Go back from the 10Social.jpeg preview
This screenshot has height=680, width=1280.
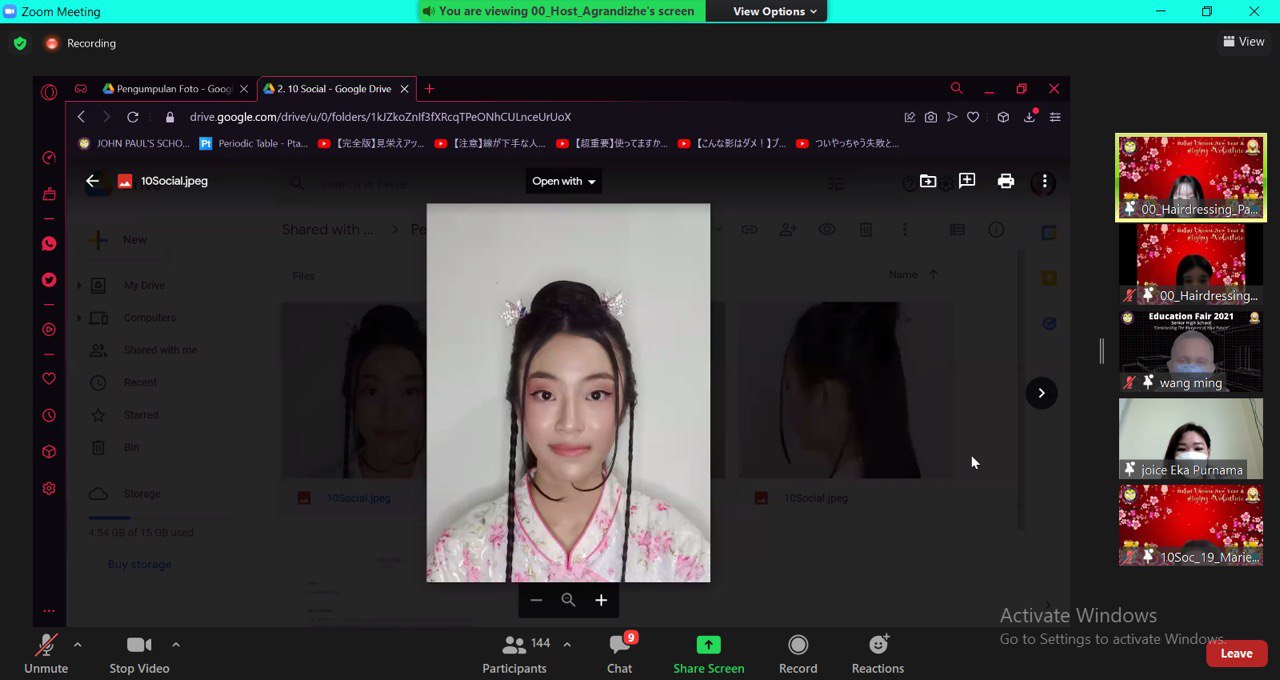pyautogui.click(x=92, y=181)
